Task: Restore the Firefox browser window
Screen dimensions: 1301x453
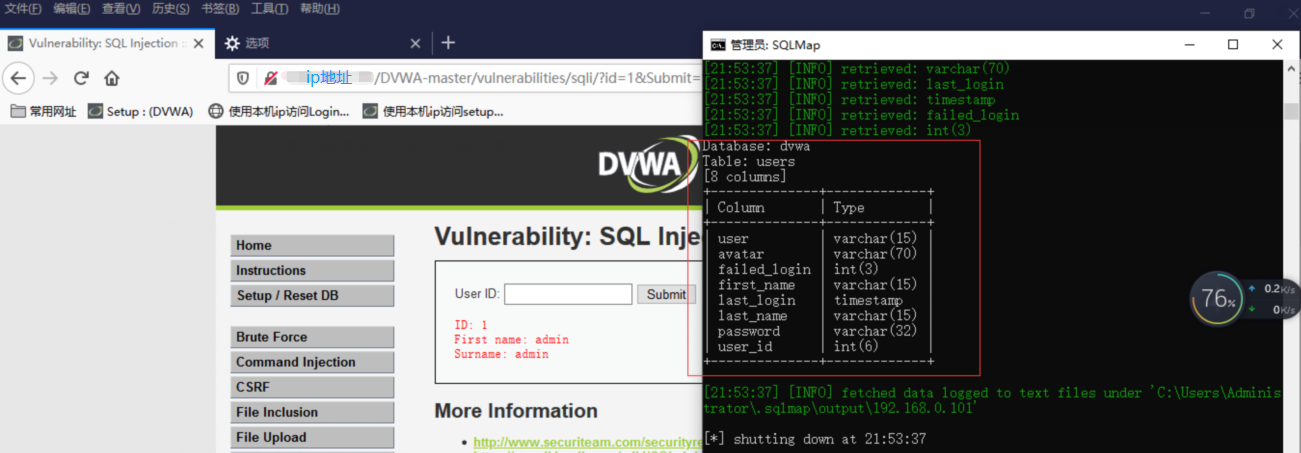Action: pos(1249,13)
